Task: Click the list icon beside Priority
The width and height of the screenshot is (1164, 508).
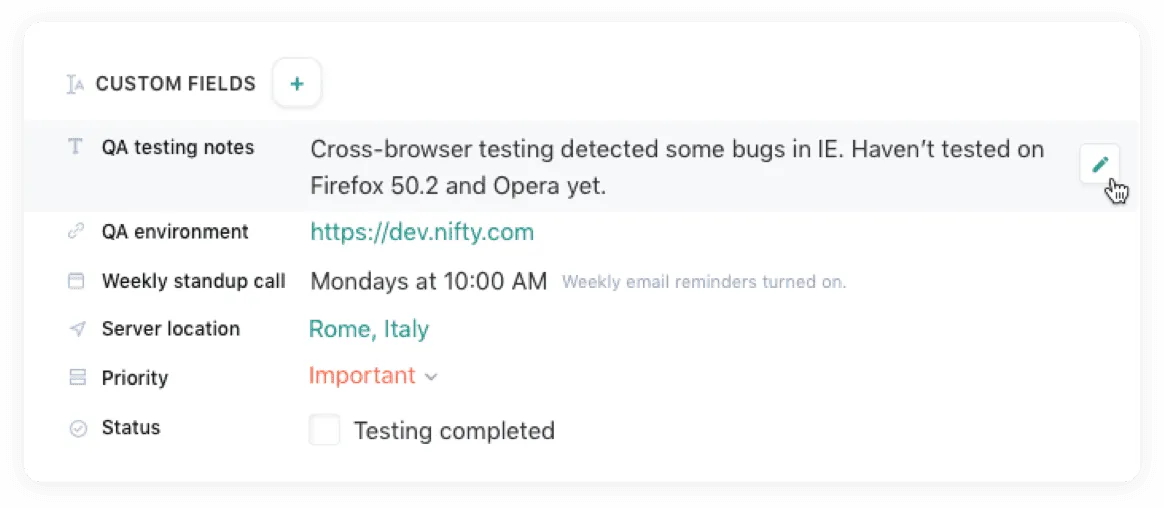Action: pos(77,378)
